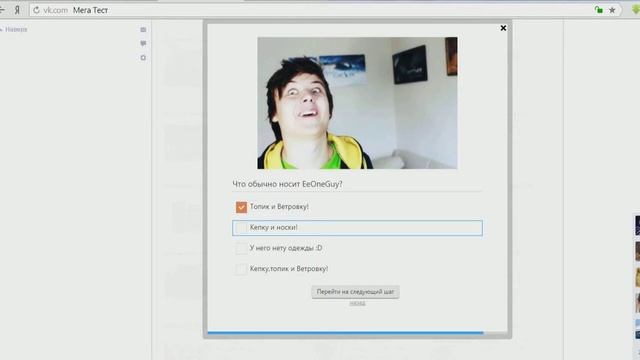Image resolution: width=640 pixels, height=360 pixels.
Task: Close the quiz dialog with the X
Action: [503, 28]
